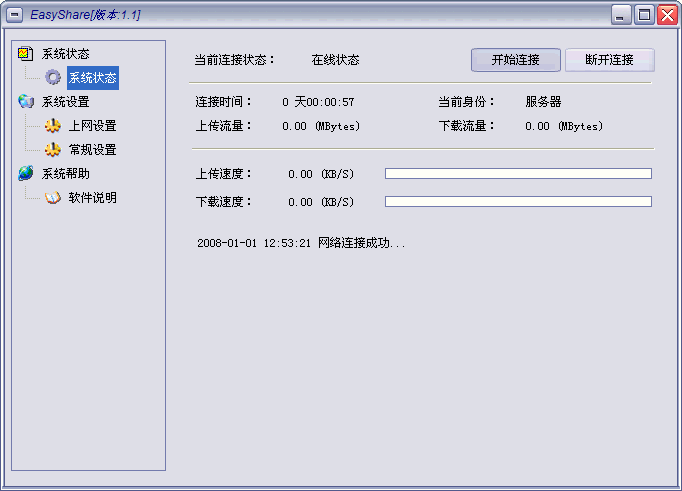Minimize the EasyShare window
Image resolution: width=682 pixels, height=491 pixels.
point(621,15)
